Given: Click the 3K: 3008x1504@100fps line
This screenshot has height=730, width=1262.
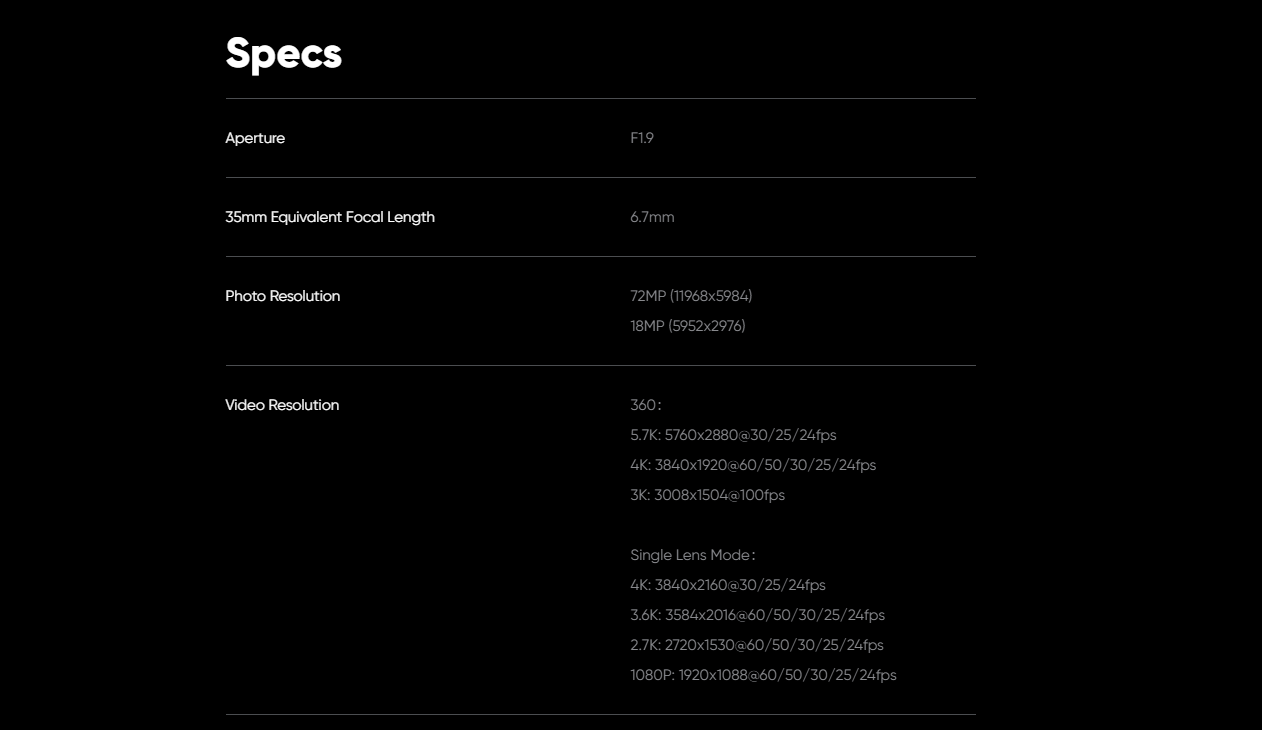Looking at the screenshot, I should [707, 495].
